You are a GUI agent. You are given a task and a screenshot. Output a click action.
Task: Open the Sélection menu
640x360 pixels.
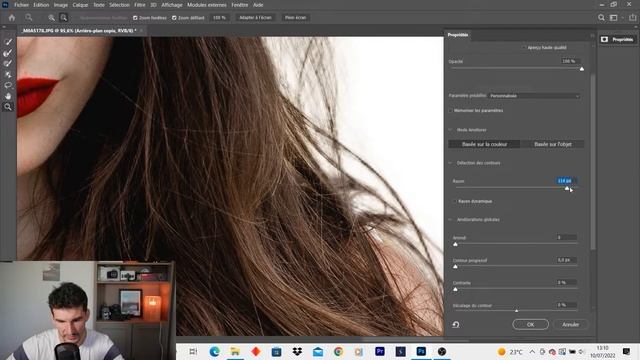119,5
